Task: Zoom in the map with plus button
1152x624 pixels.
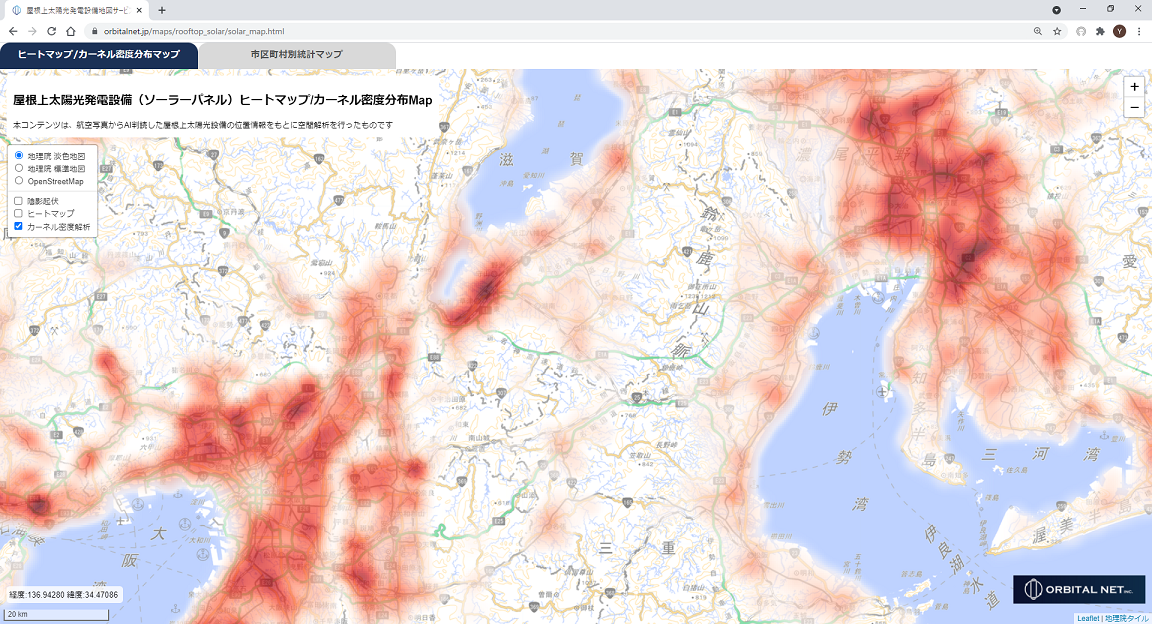Action: point(1134,87)
